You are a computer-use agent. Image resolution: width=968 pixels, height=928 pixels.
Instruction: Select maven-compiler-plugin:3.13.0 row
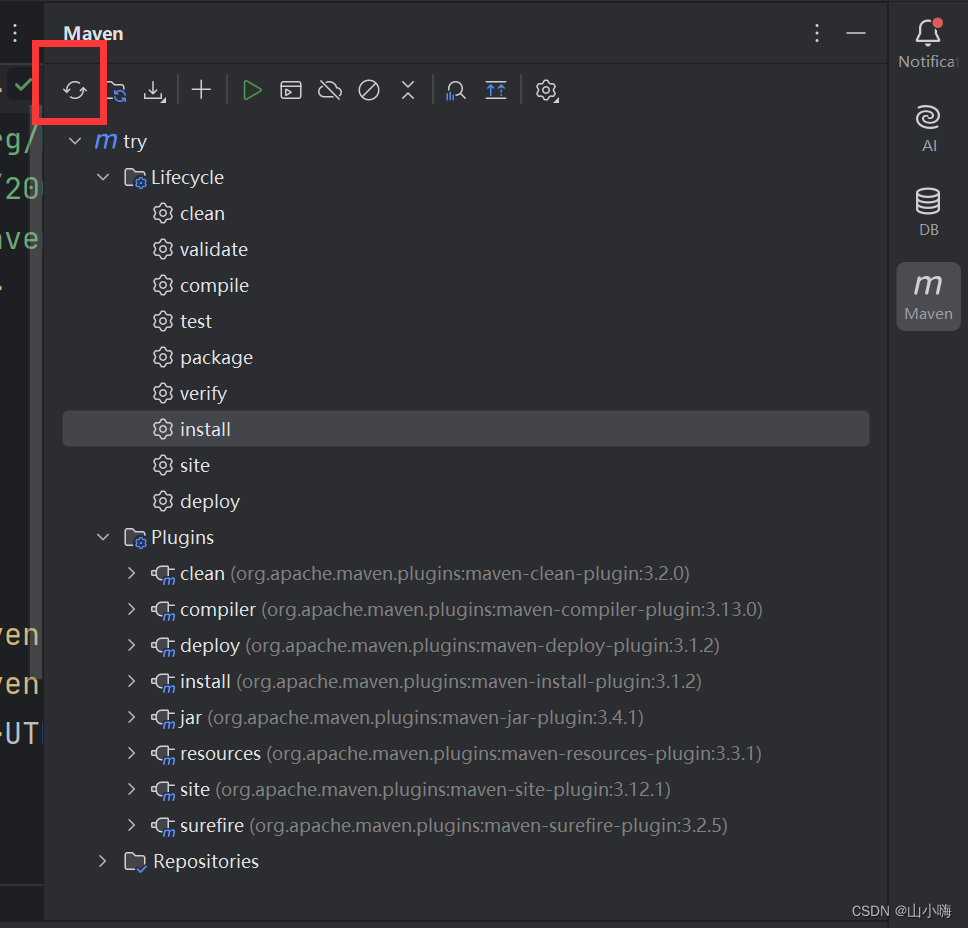(465, 609)
